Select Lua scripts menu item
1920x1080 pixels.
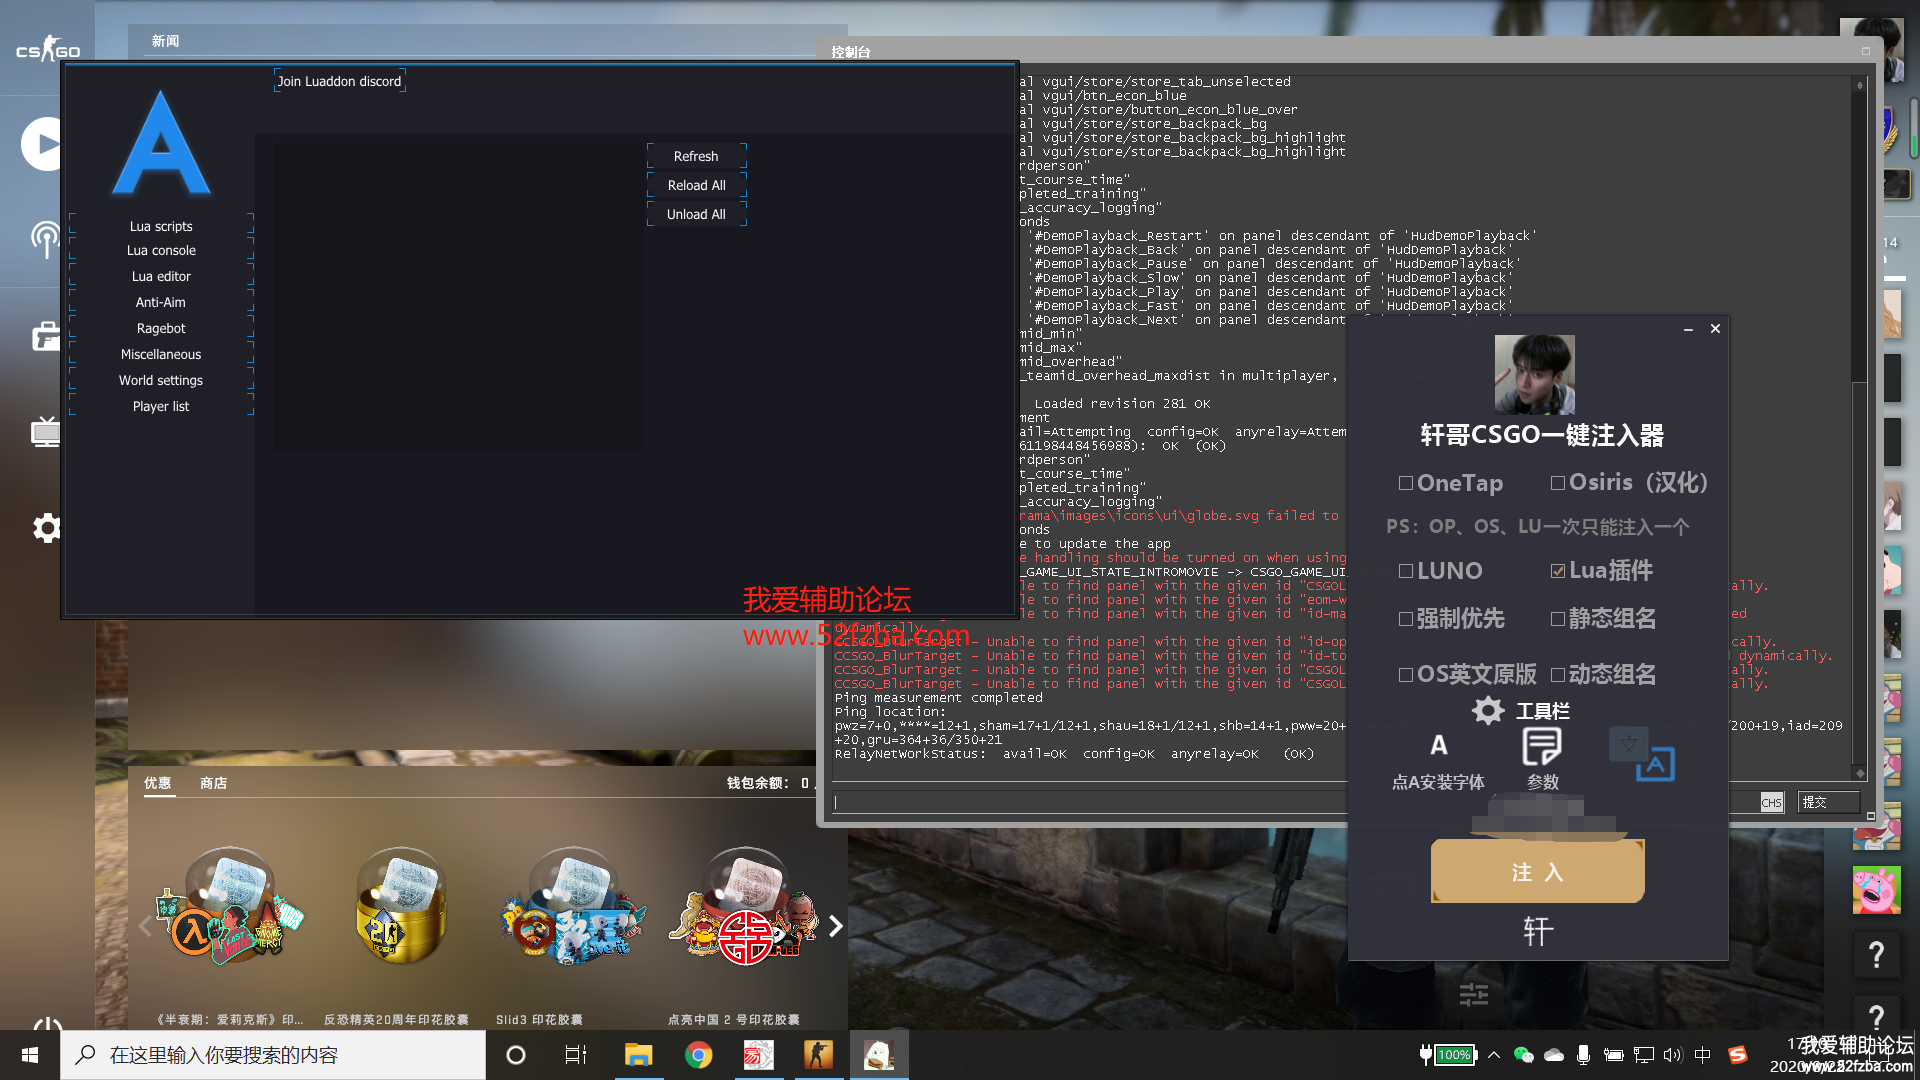(161, 226)
